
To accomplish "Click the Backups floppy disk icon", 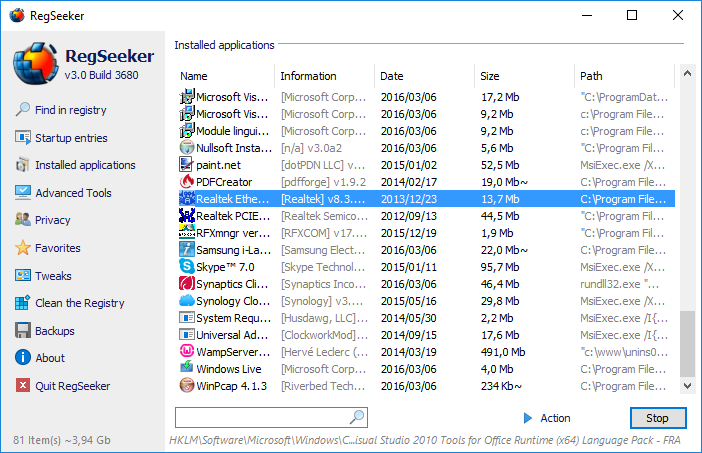I will [22, 330].
